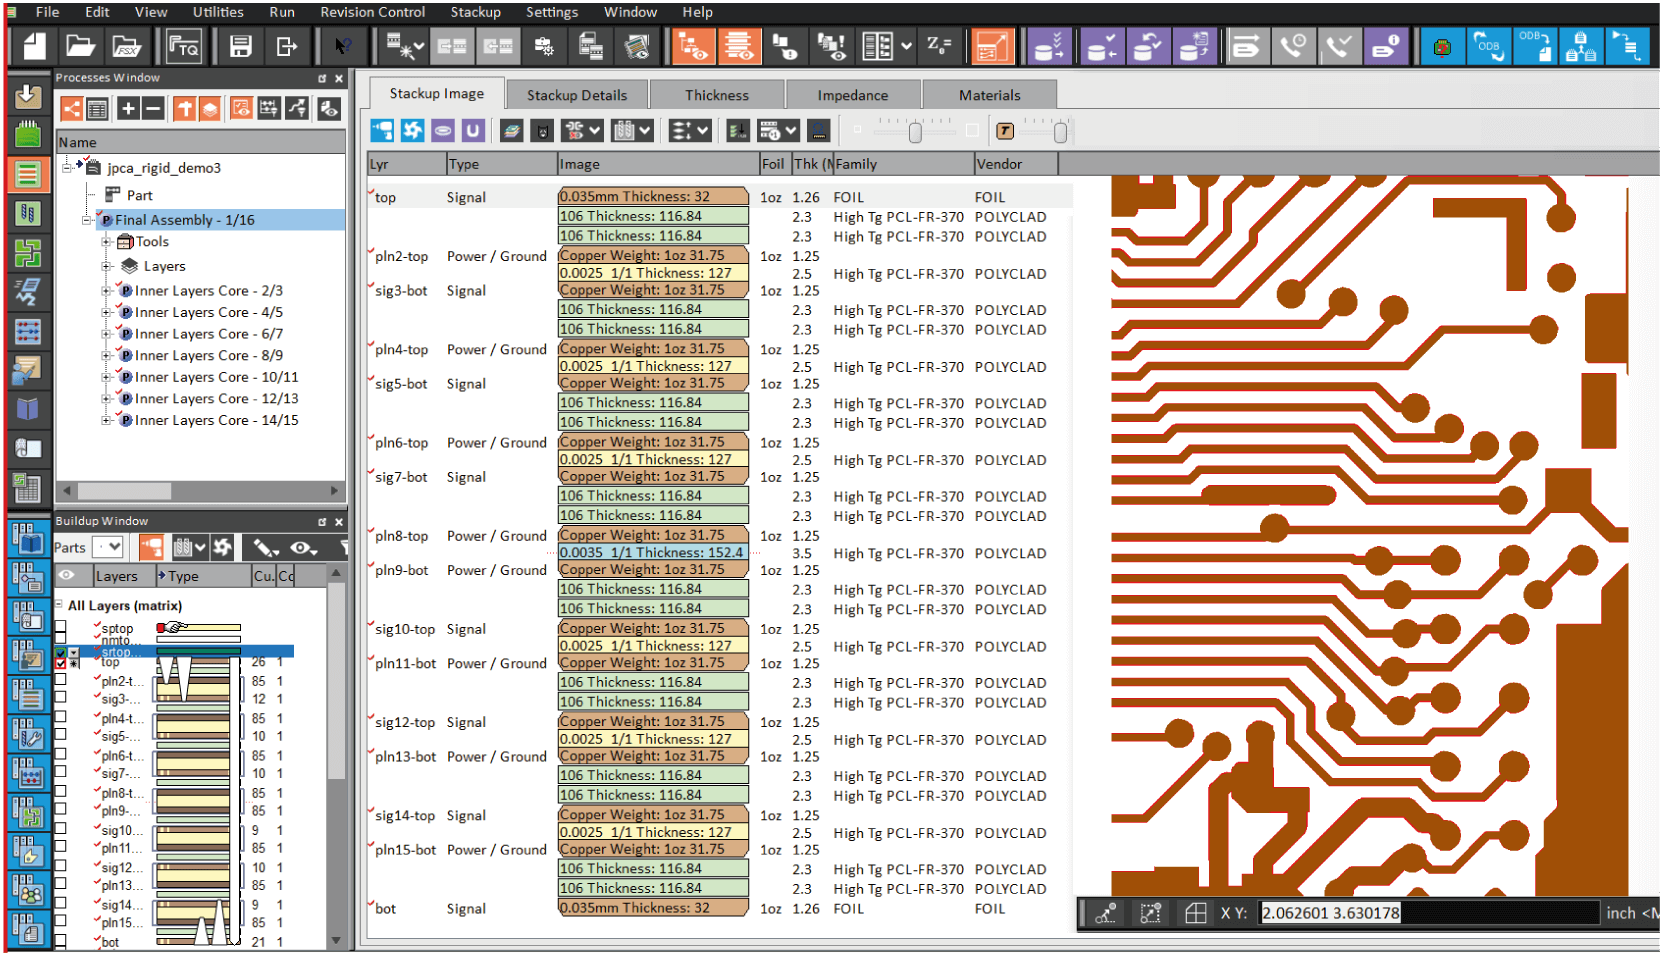Select the drill tool icon in Stackup Image toolbar

tap(382, 130)
